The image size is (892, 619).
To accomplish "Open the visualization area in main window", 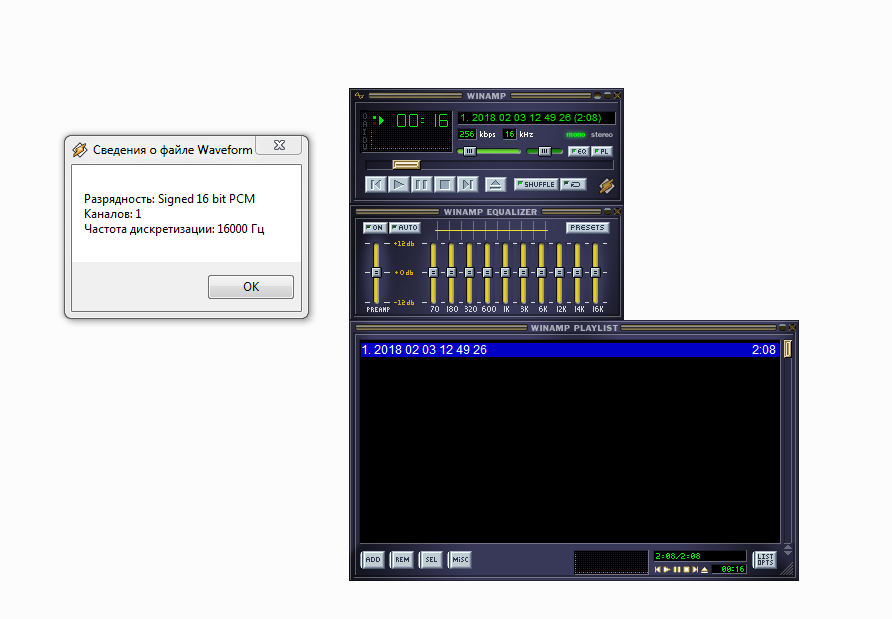I will (x=411, y=141).
